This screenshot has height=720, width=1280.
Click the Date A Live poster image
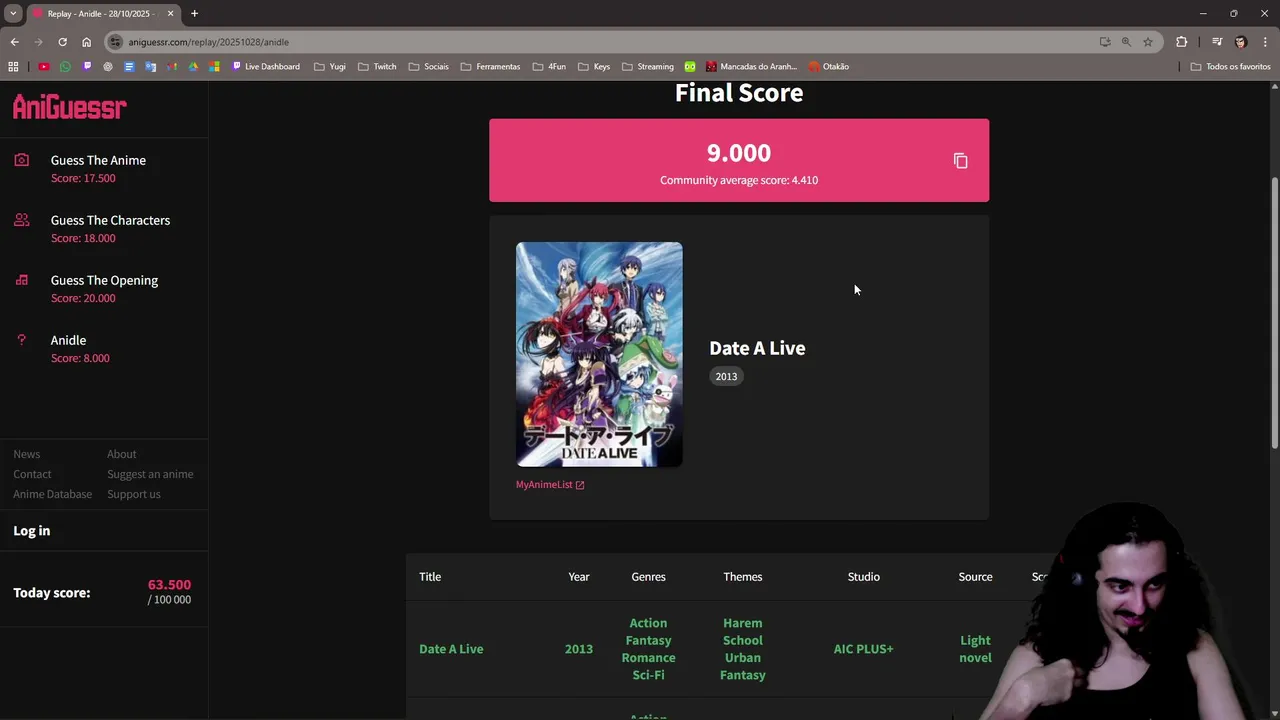(599, 354)
